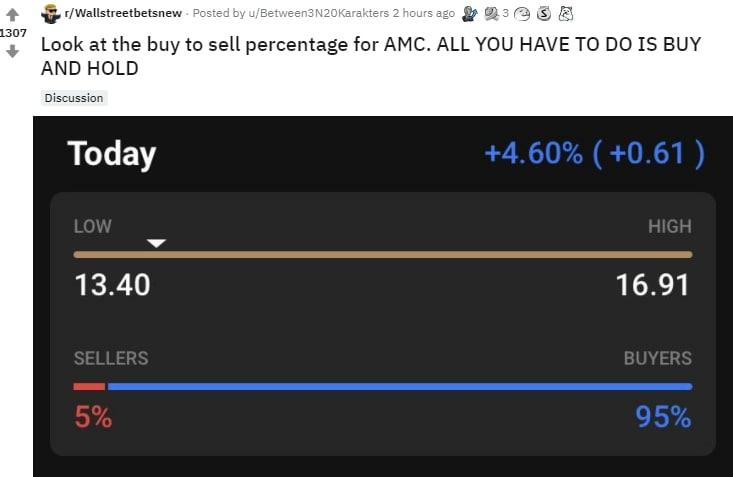Open user Between3N20Karakters profile

318,13
